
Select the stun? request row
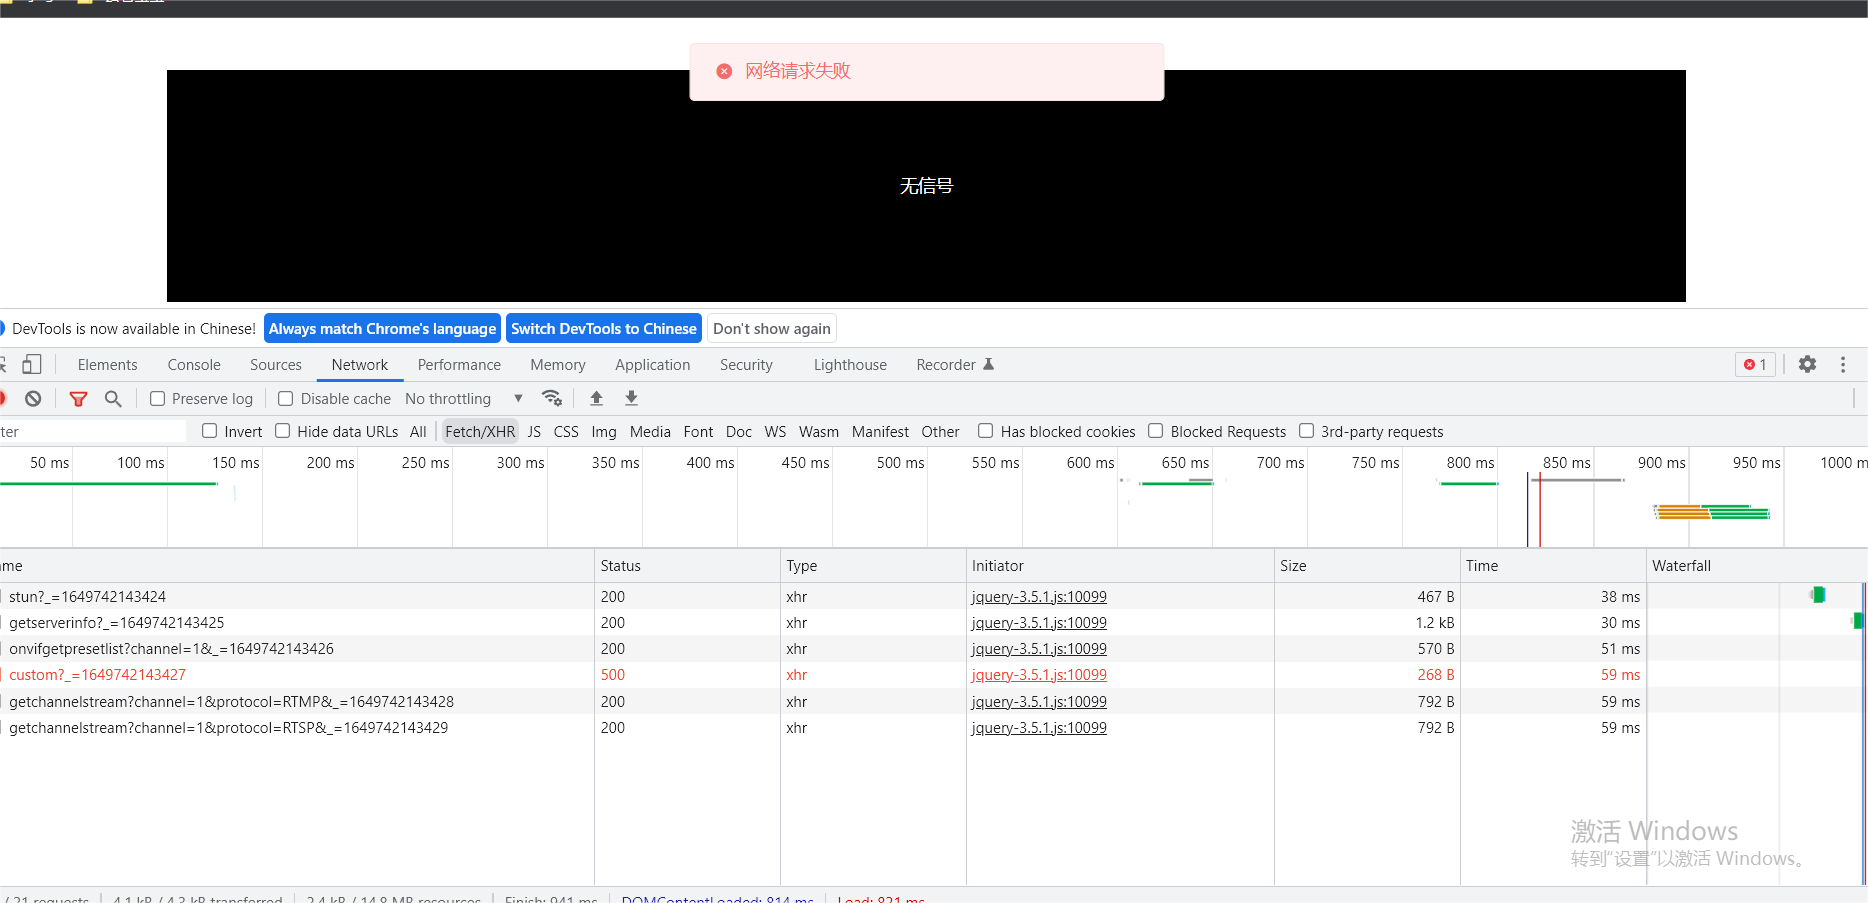tap(932, 596)
